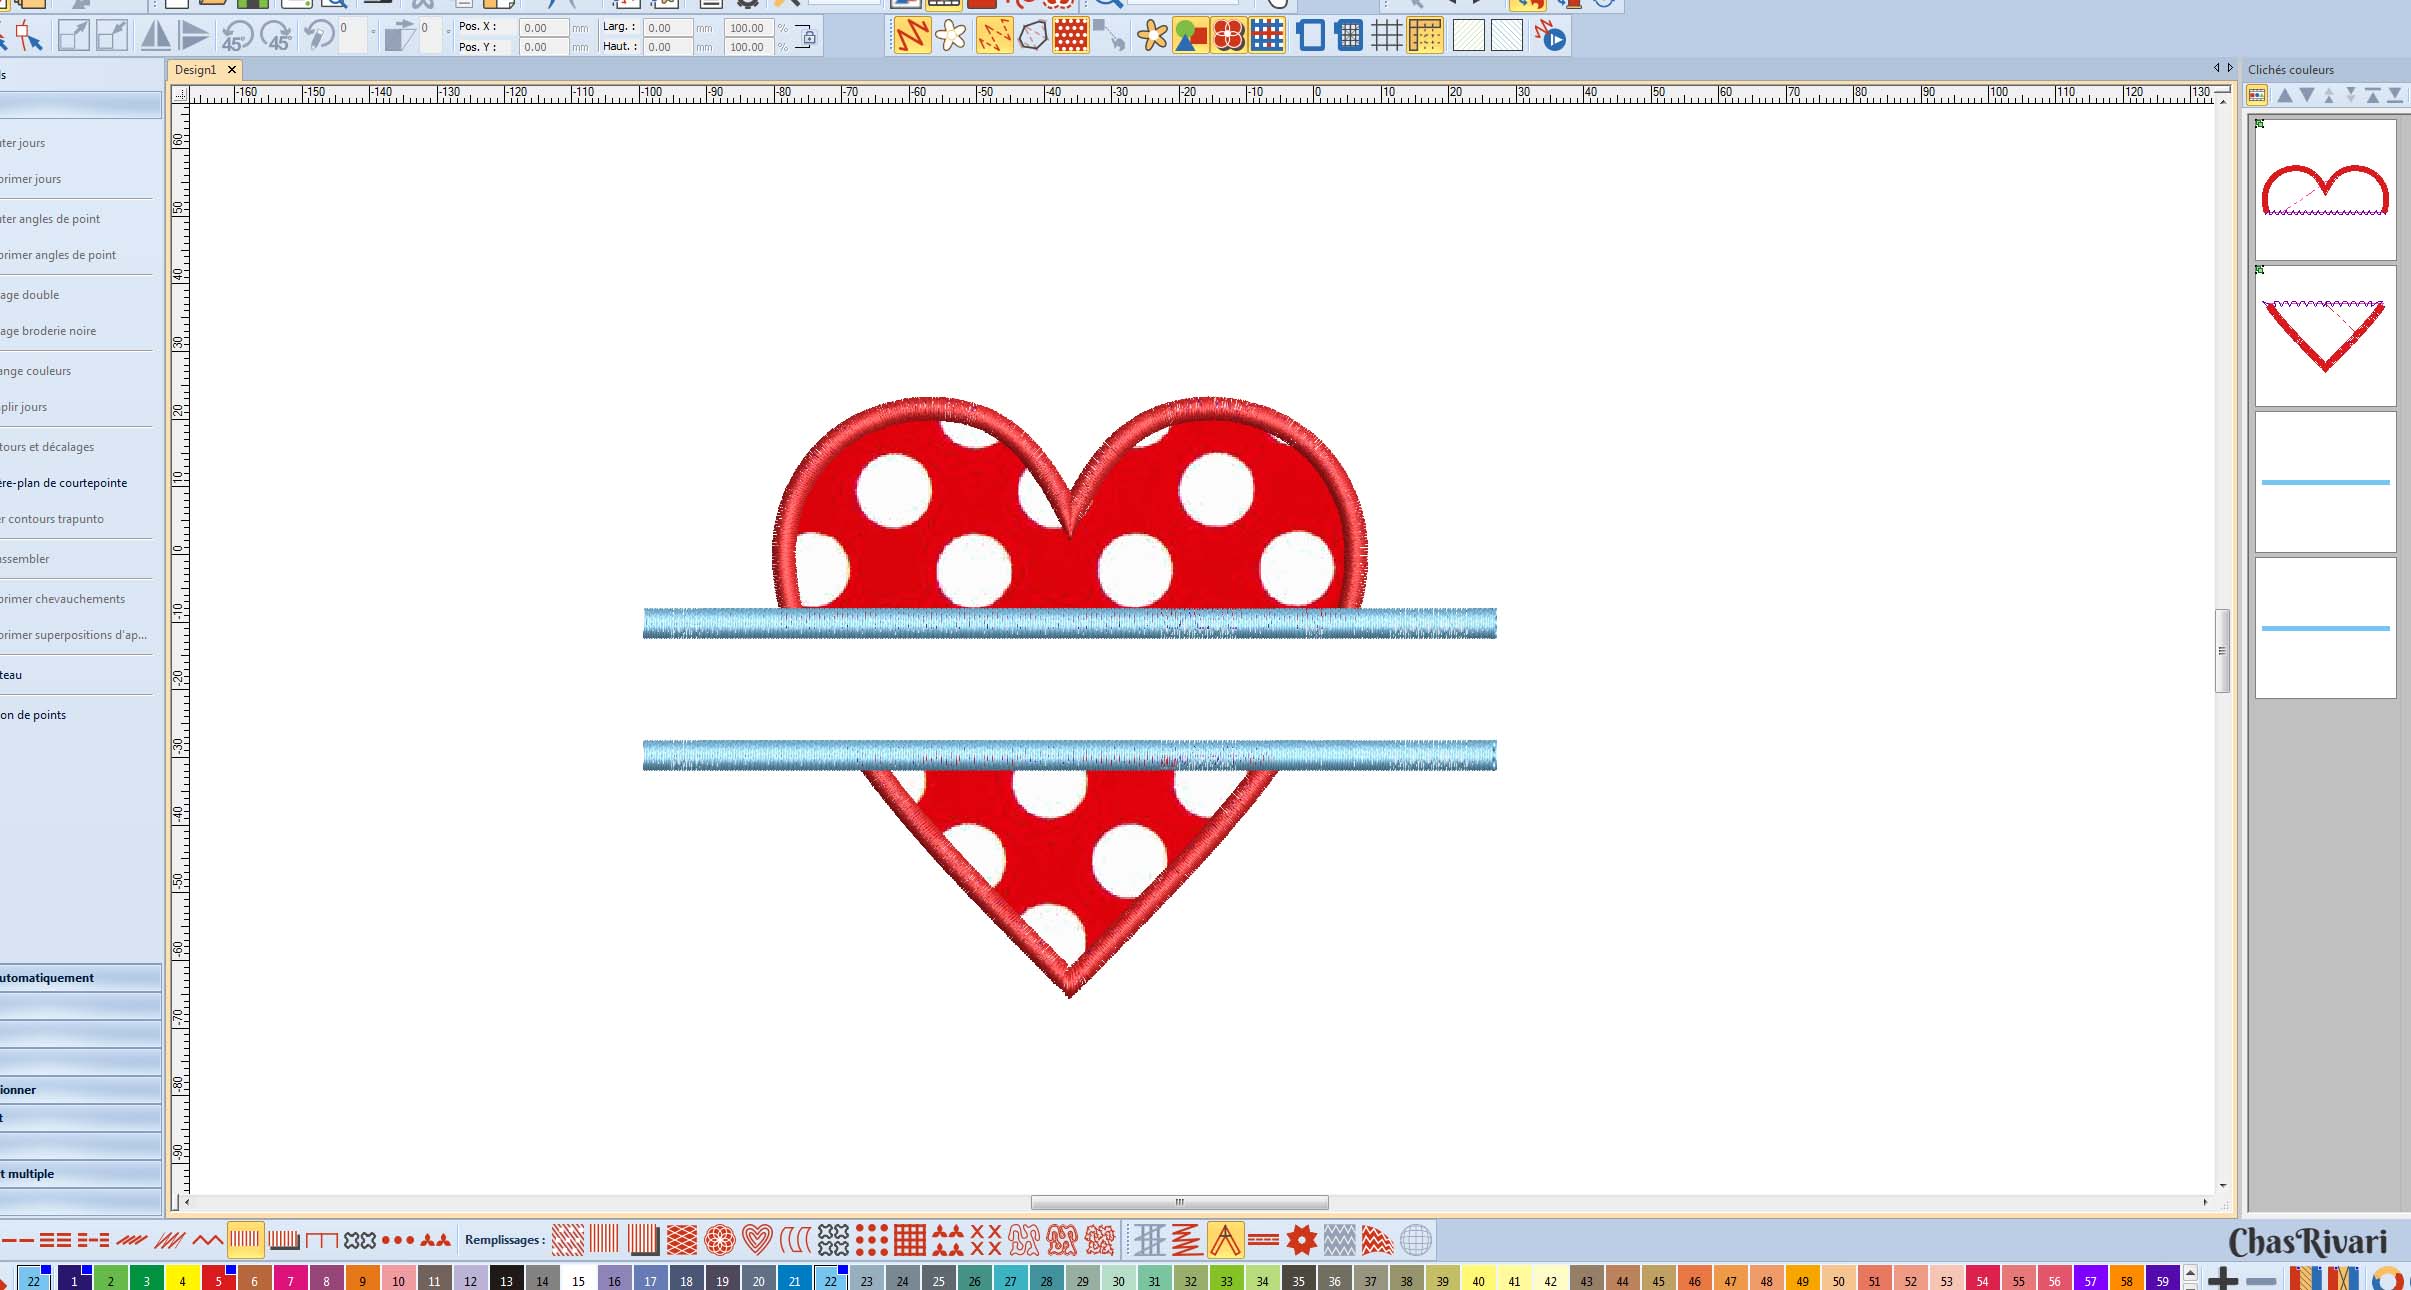
Task: Move selected color block down one position
Action: tap(2307, 95)
